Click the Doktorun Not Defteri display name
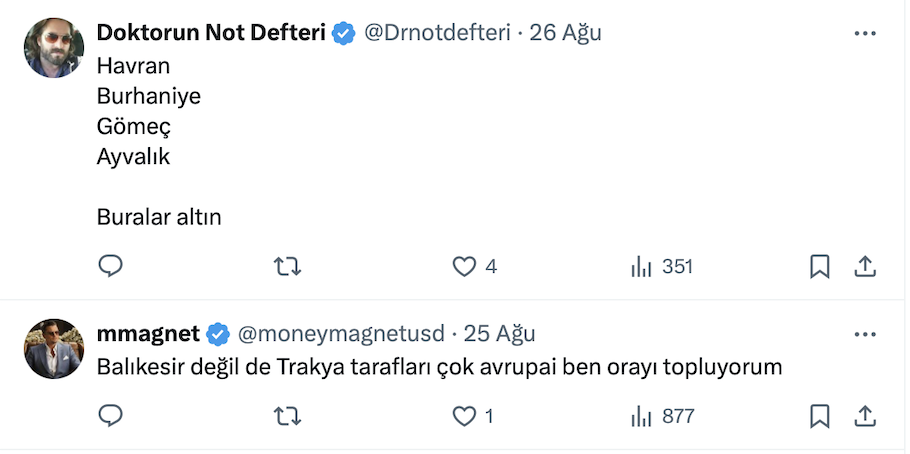The image size is (910, 454). [211, 33]
